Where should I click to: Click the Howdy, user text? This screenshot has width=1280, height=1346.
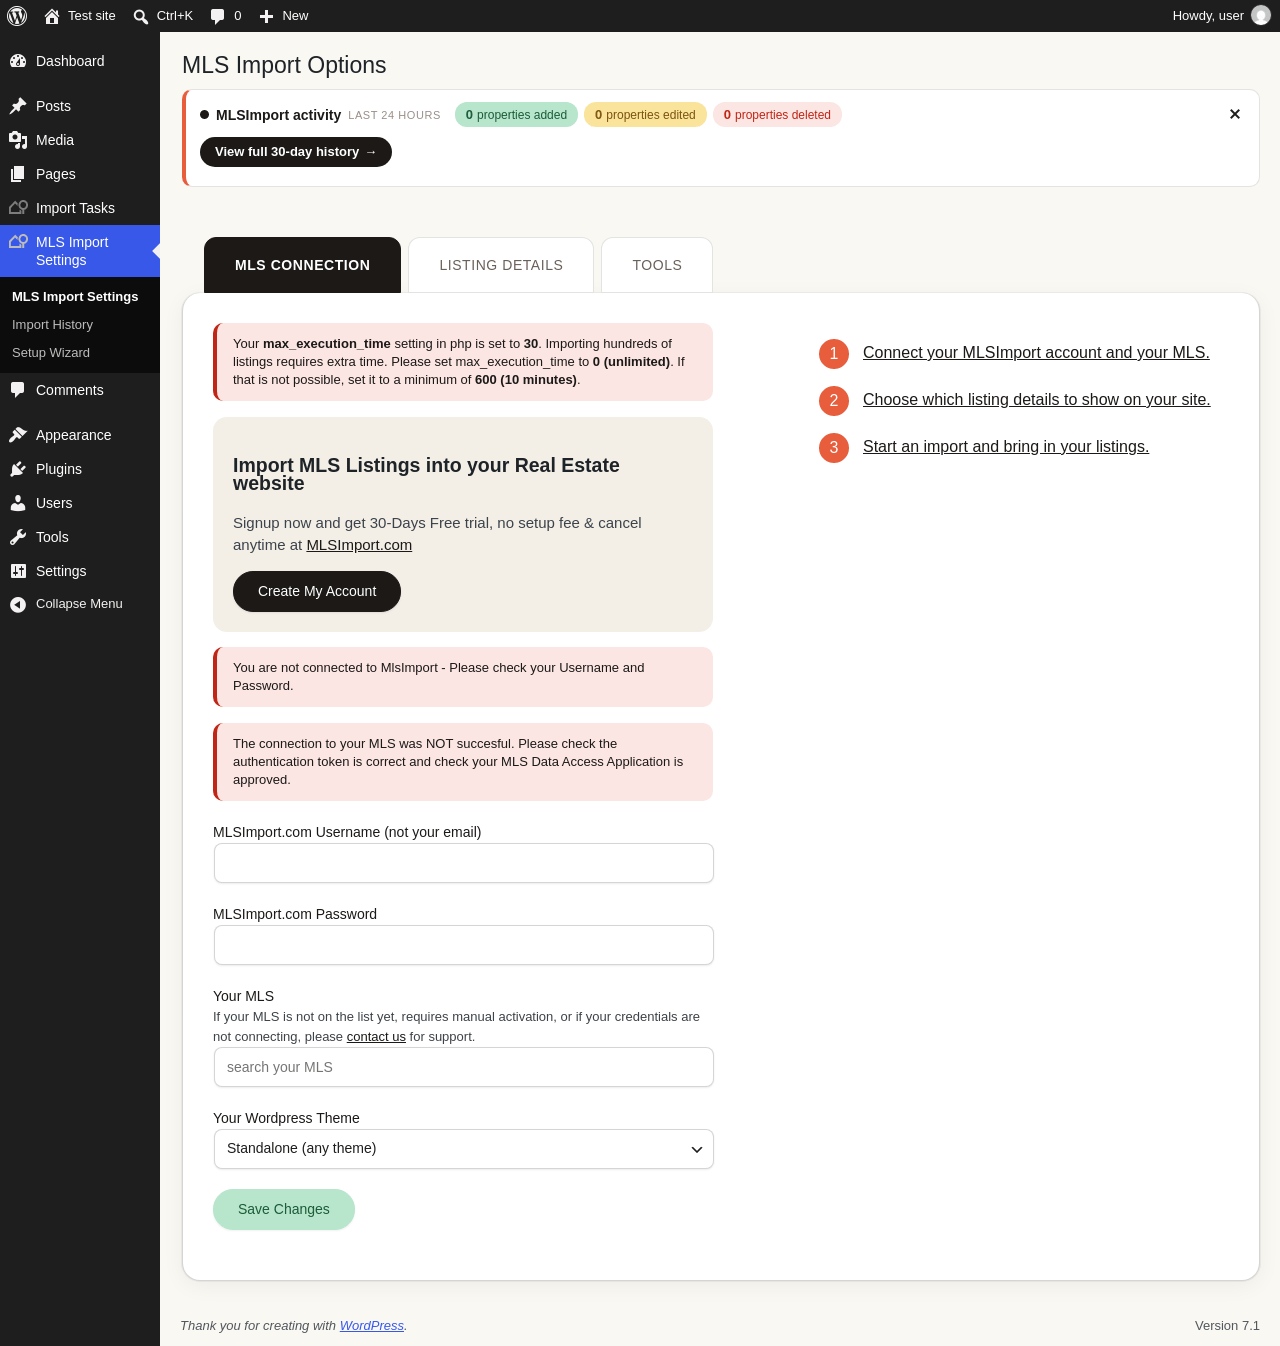tap(1208, 16)
